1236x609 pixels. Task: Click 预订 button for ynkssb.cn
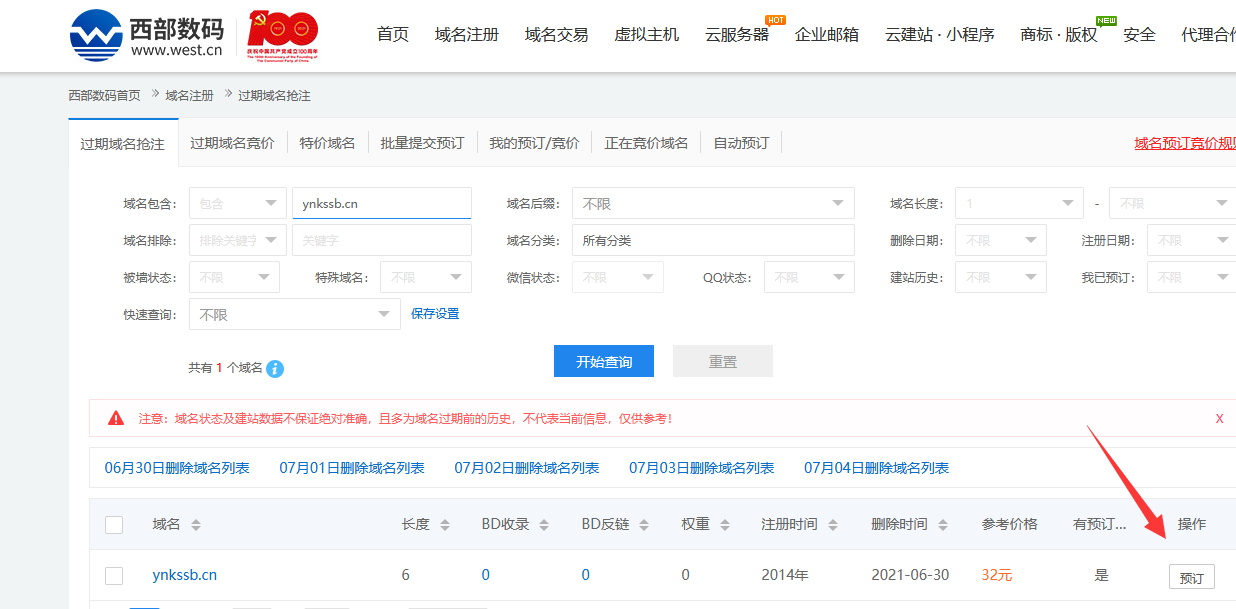click(x=1191, y=577)
